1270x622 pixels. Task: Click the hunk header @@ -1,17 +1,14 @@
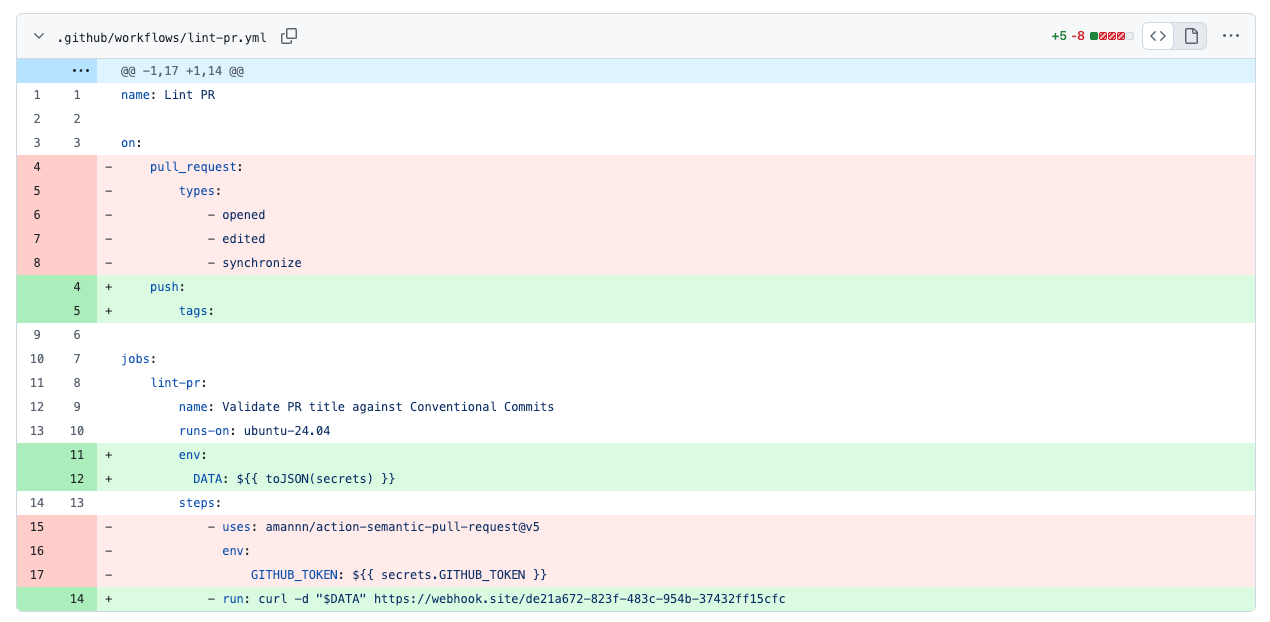pyautogui.click(x=183, y=71)
